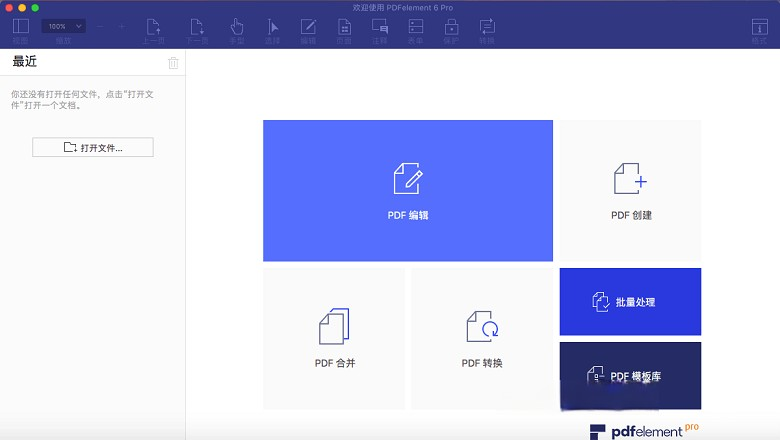Open the Comment annotation tool
780x440 pixels.
pyautogui.click(x=380, y=26)
